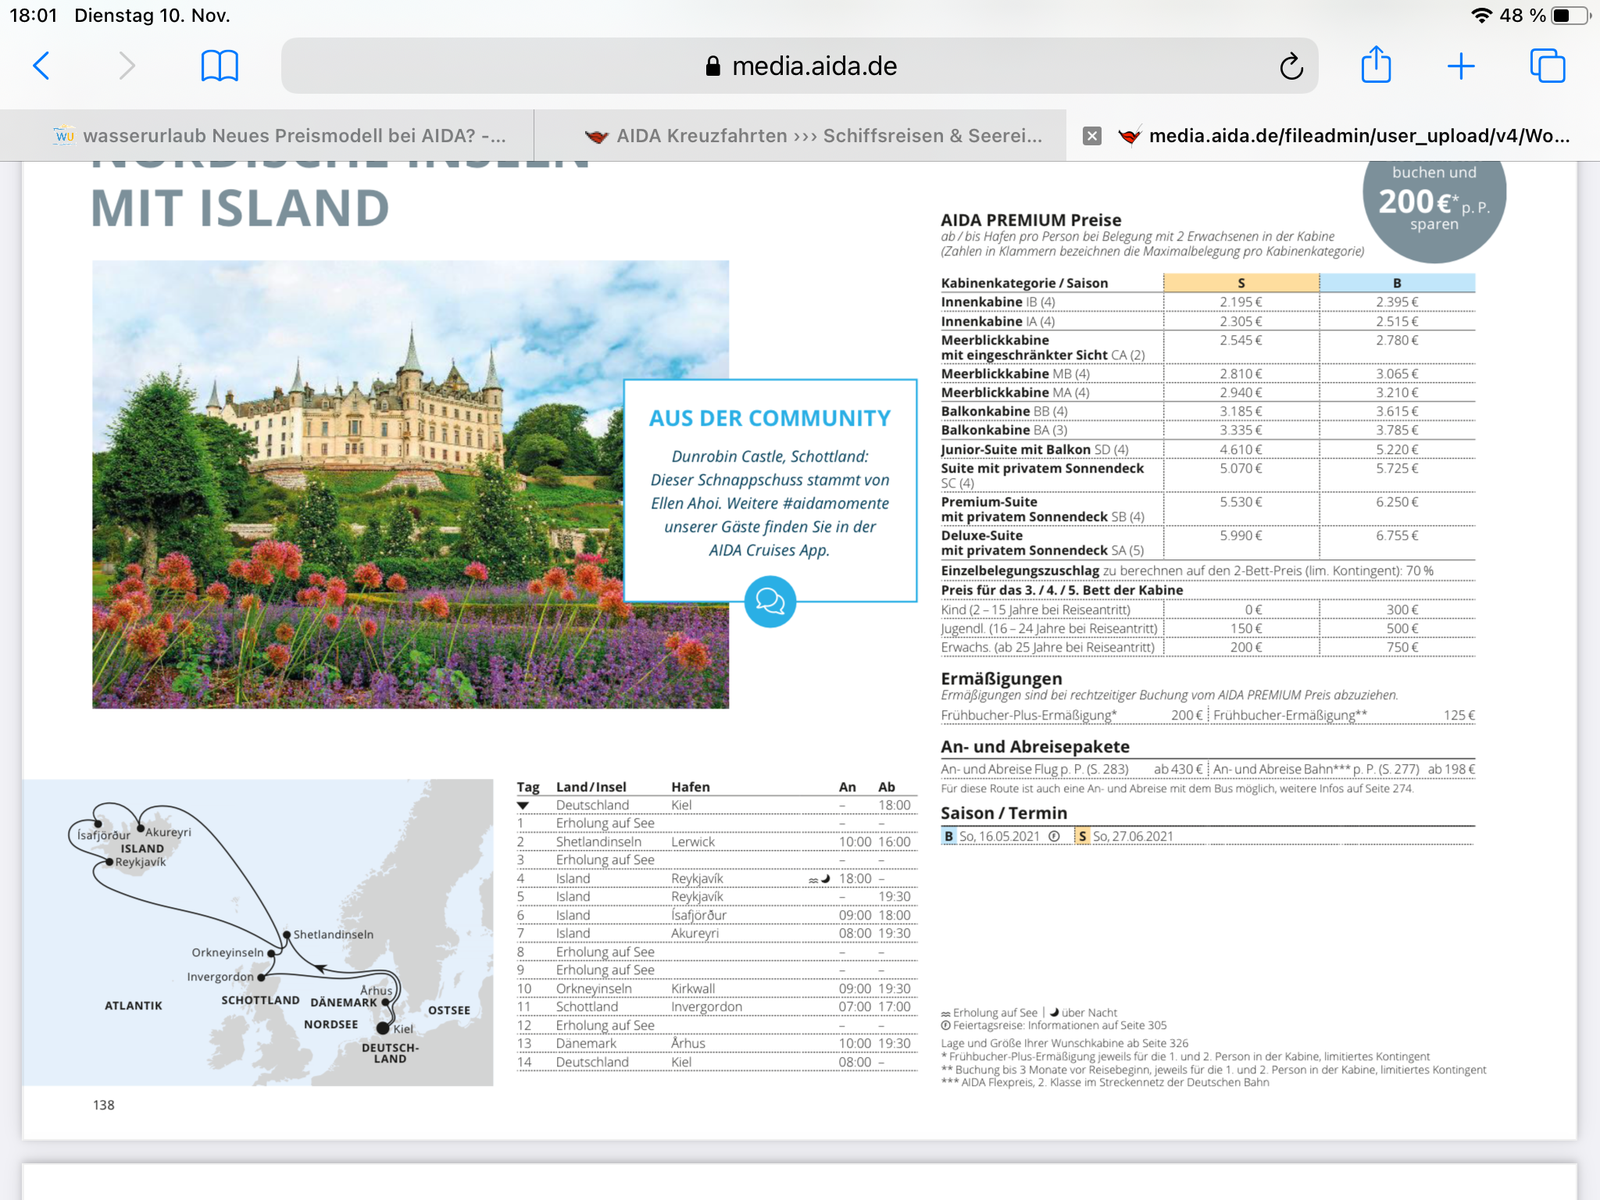Viewport: 1600px width, 1200px height.
Task: Select the So, 16.05.2021 date
Action: click(998, 836)
